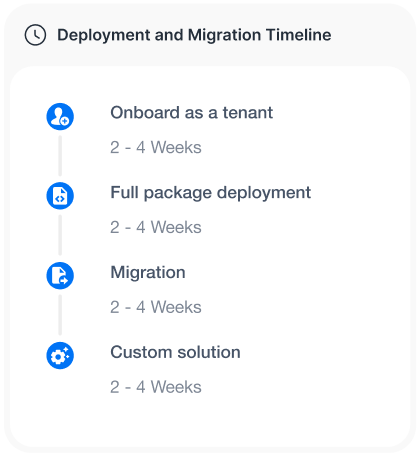
Task: Click the 2 - 4 Weeks under Custom solution
Action: click(x=156, y=387)
